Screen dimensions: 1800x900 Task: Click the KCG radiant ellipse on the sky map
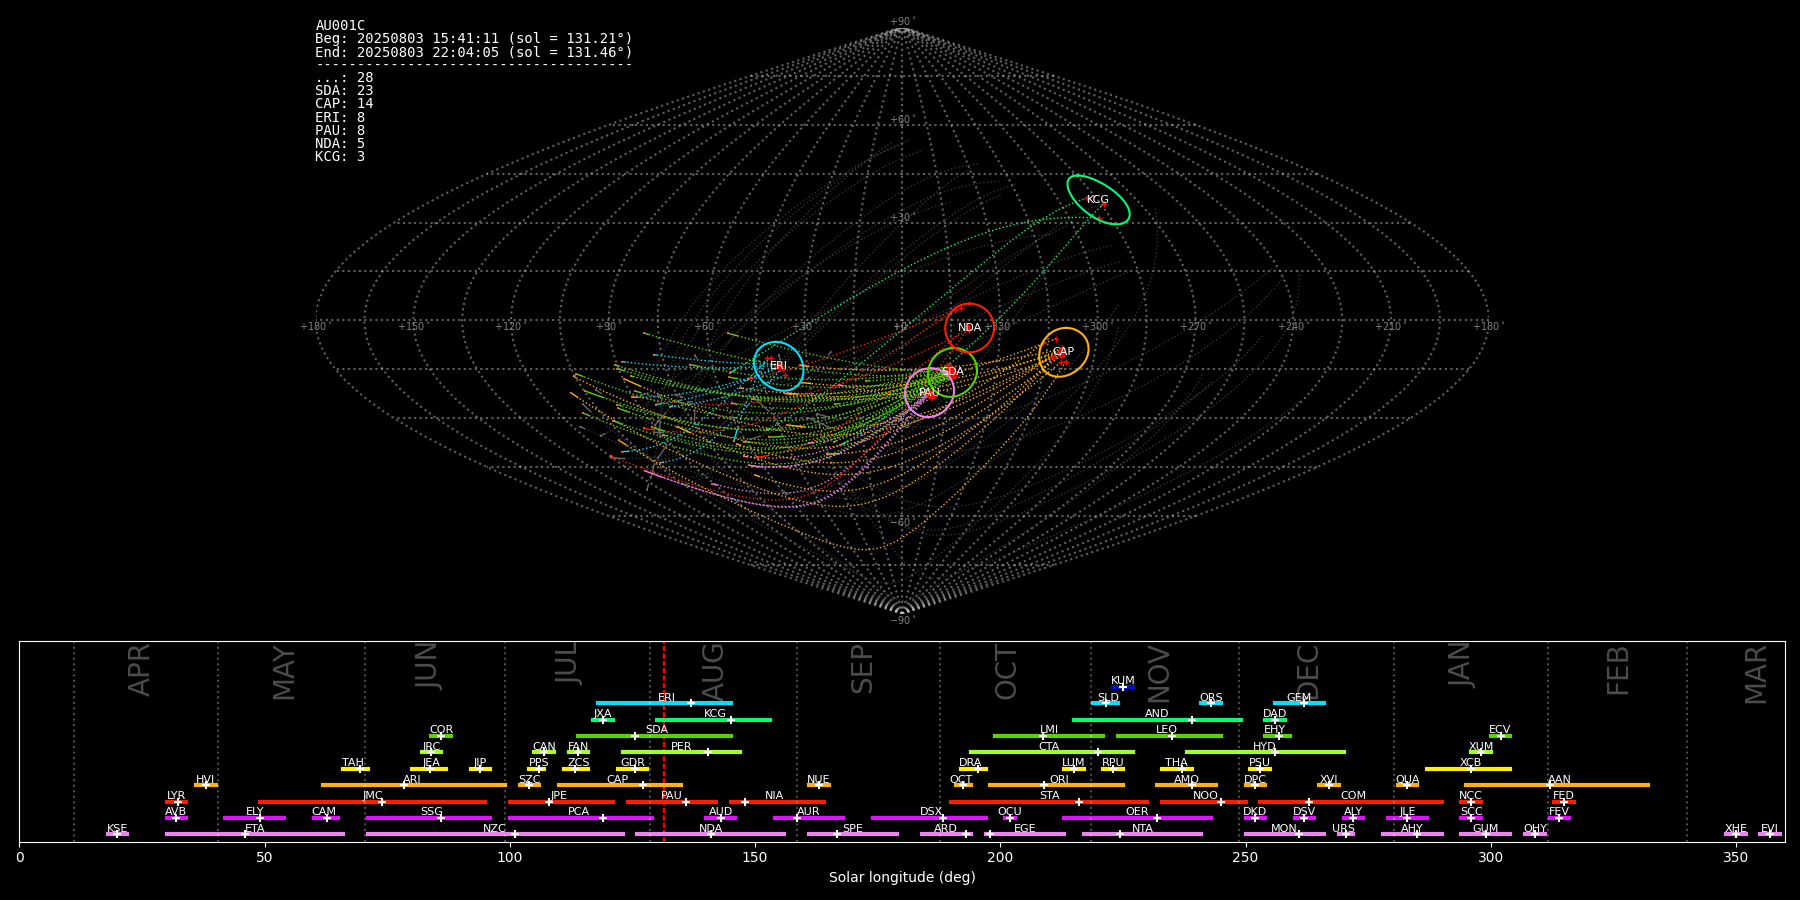(1098, 200)
